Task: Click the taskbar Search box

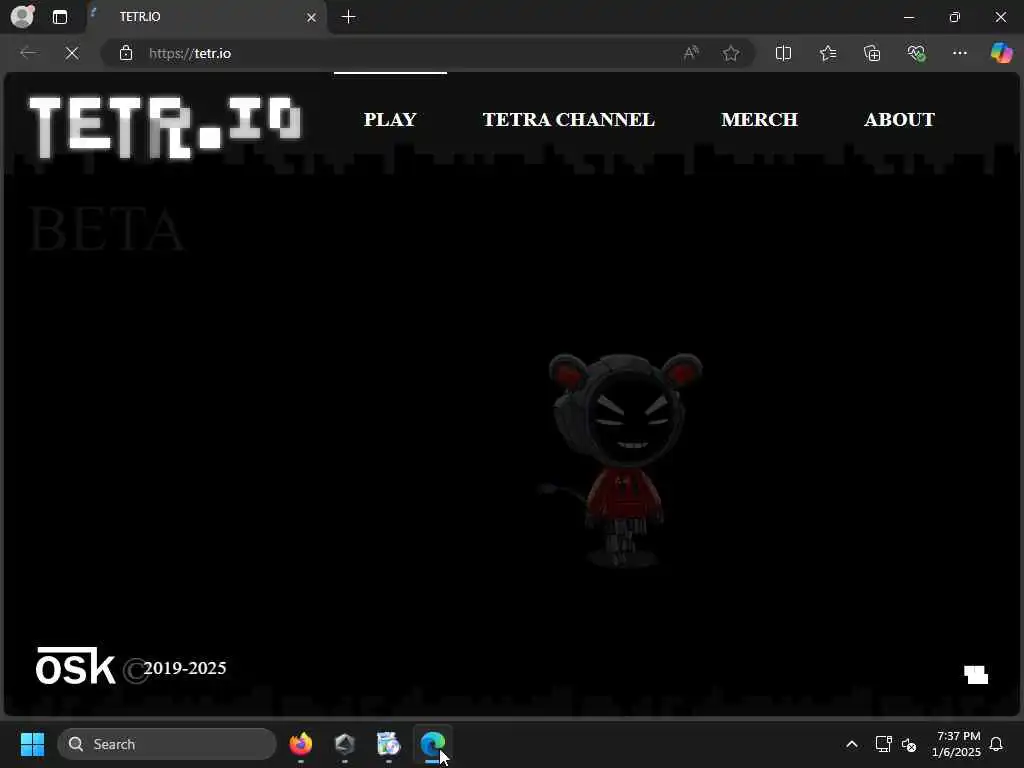Action: click(167, 744)
